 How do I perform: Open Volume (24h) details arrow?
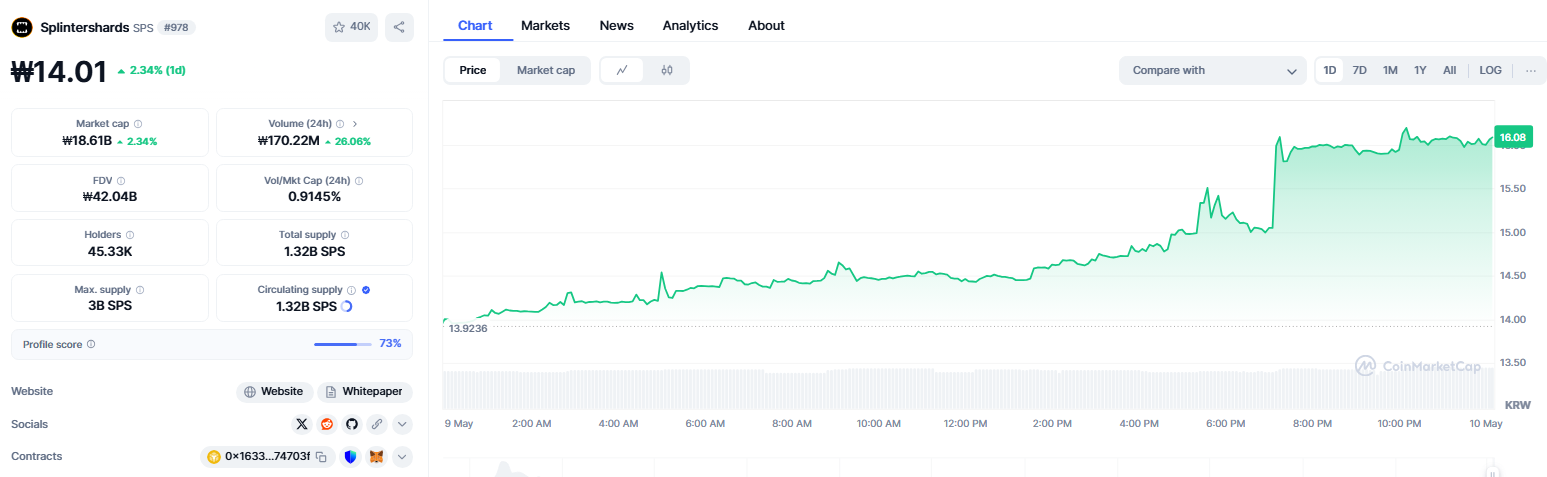(355, 124)
